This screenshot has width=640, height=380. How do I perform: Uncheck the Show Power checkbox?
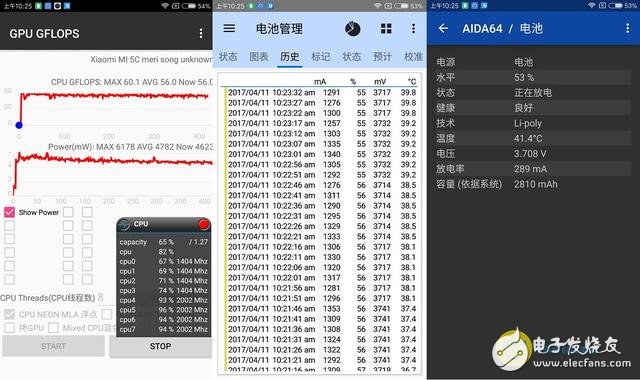(9, 212)
